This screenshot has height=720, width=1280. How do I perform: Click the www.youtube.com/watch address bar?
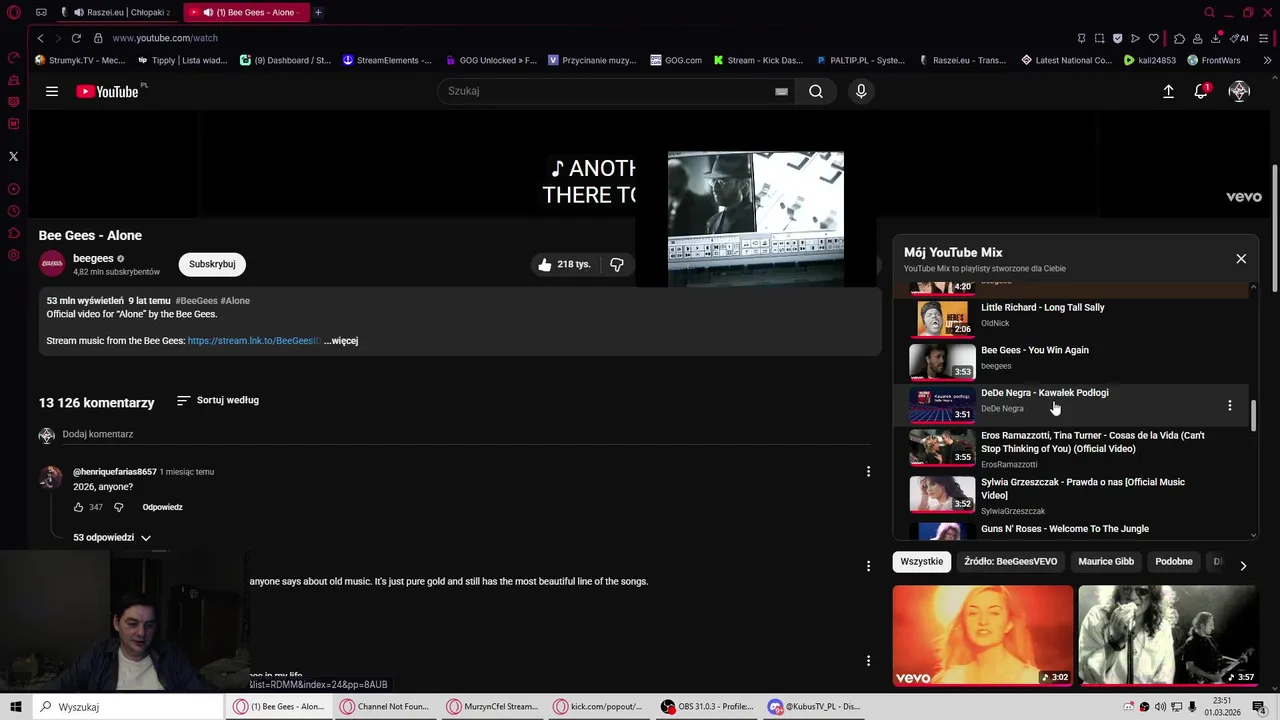pos(165,38)
